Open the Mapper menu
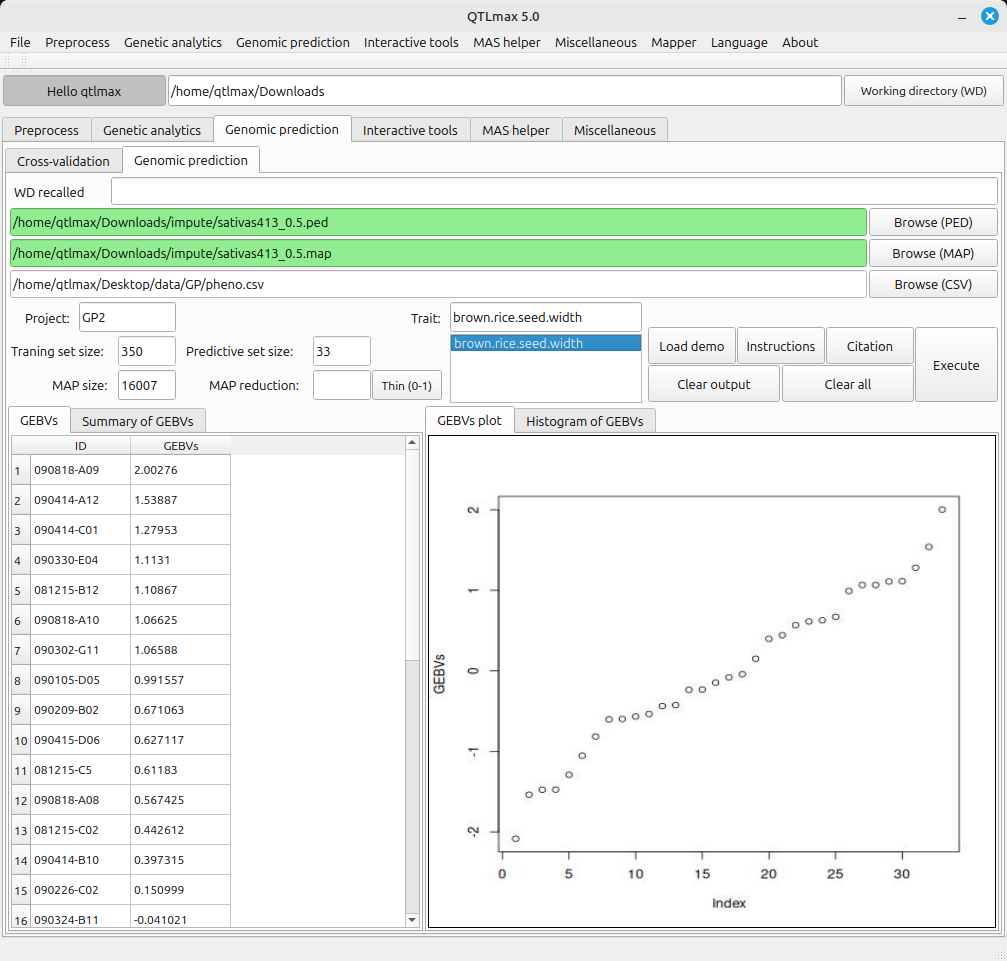 673,42
